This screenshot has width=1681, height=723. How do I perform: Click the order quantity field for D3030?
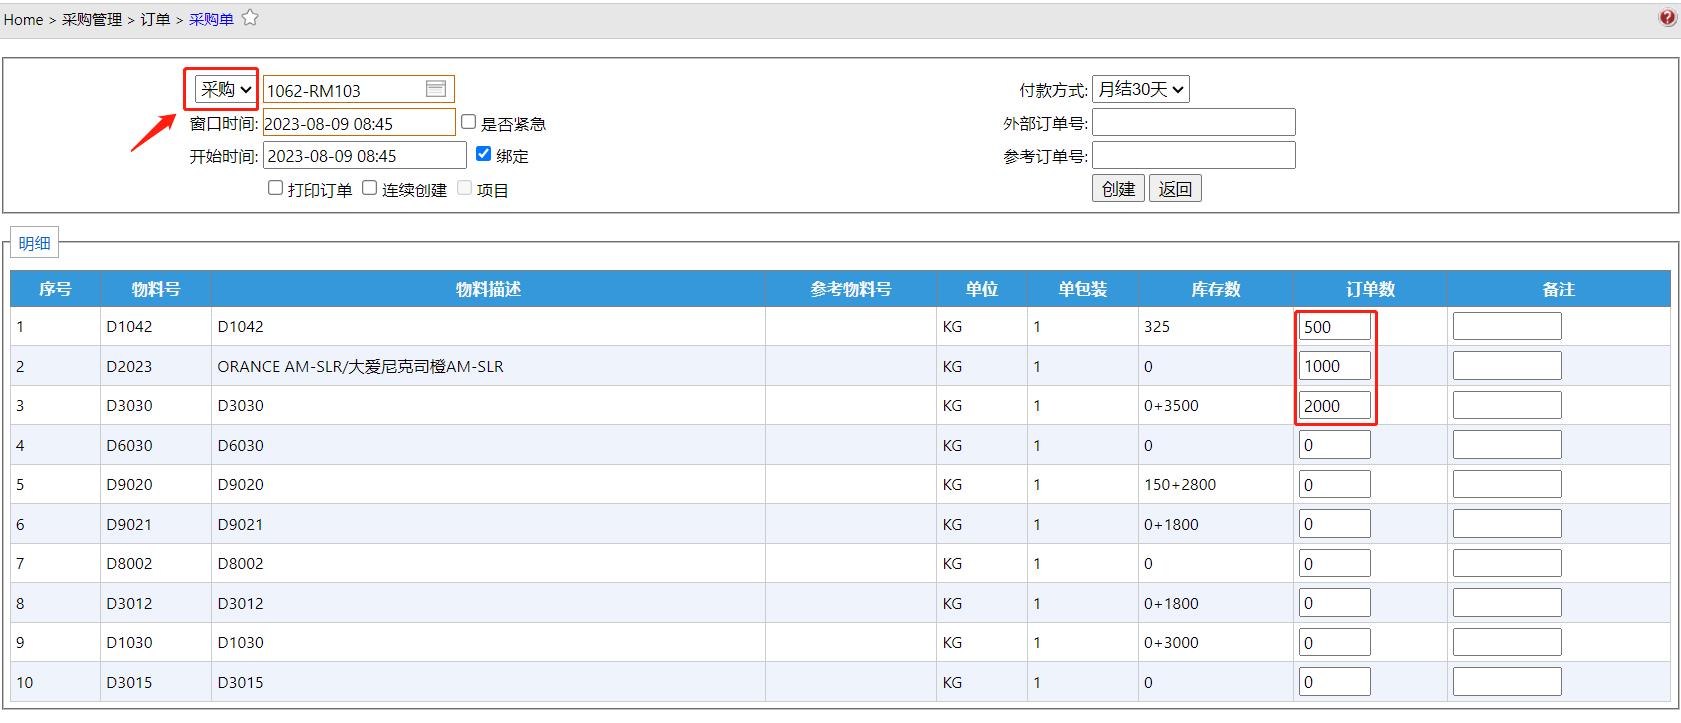tap(1334, 405)
